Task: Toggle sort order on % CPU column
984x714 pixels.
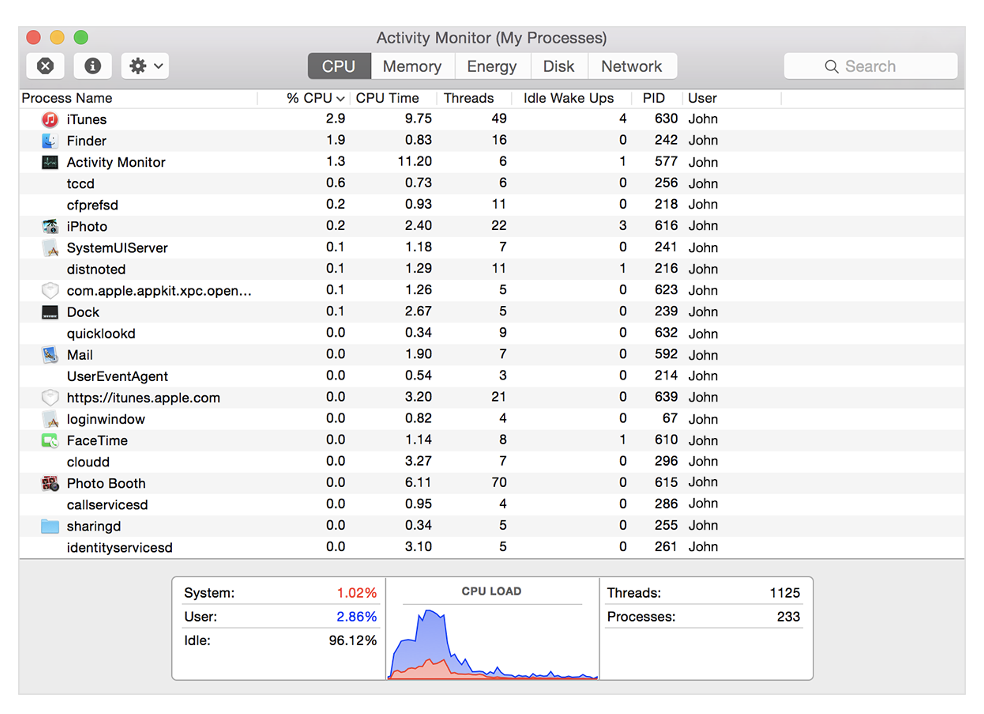Action: click(304, 98)
